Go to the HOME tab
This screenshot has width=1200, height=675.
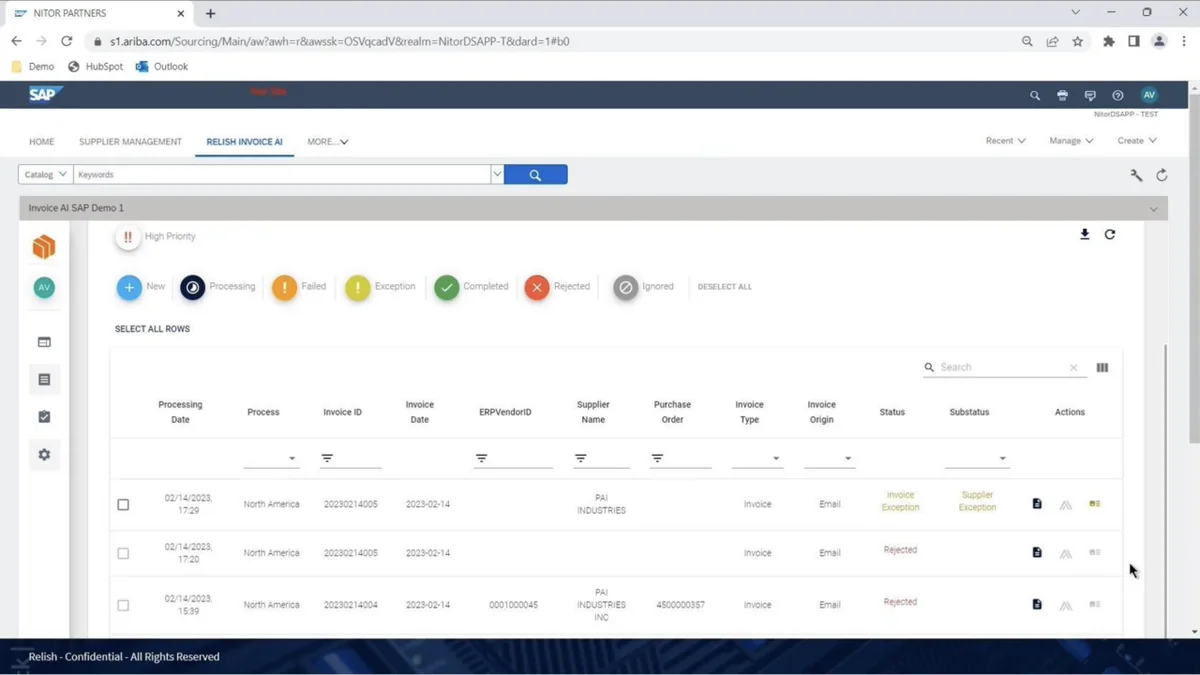click(42, 142)
